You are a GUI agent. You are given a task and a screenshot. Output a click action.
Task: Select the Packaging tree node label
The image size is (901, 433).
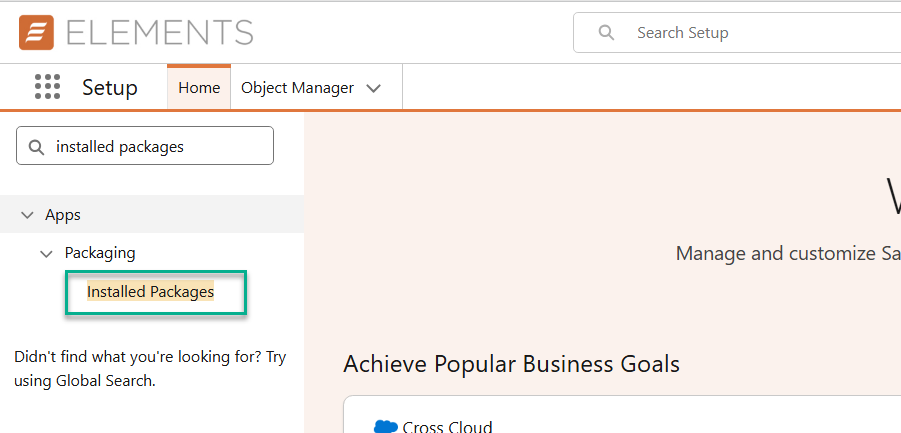coord(100,253)
